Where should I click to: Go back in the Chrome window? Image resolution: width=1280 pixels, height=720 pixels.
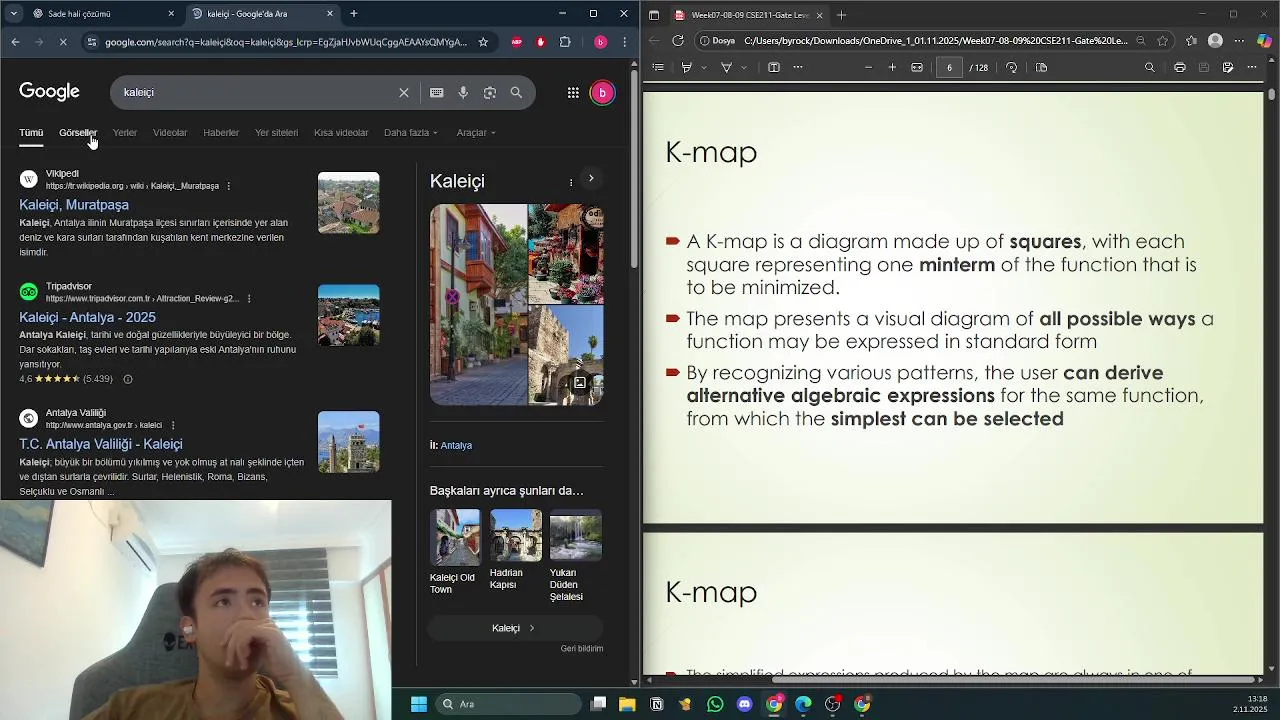(15, 42)
